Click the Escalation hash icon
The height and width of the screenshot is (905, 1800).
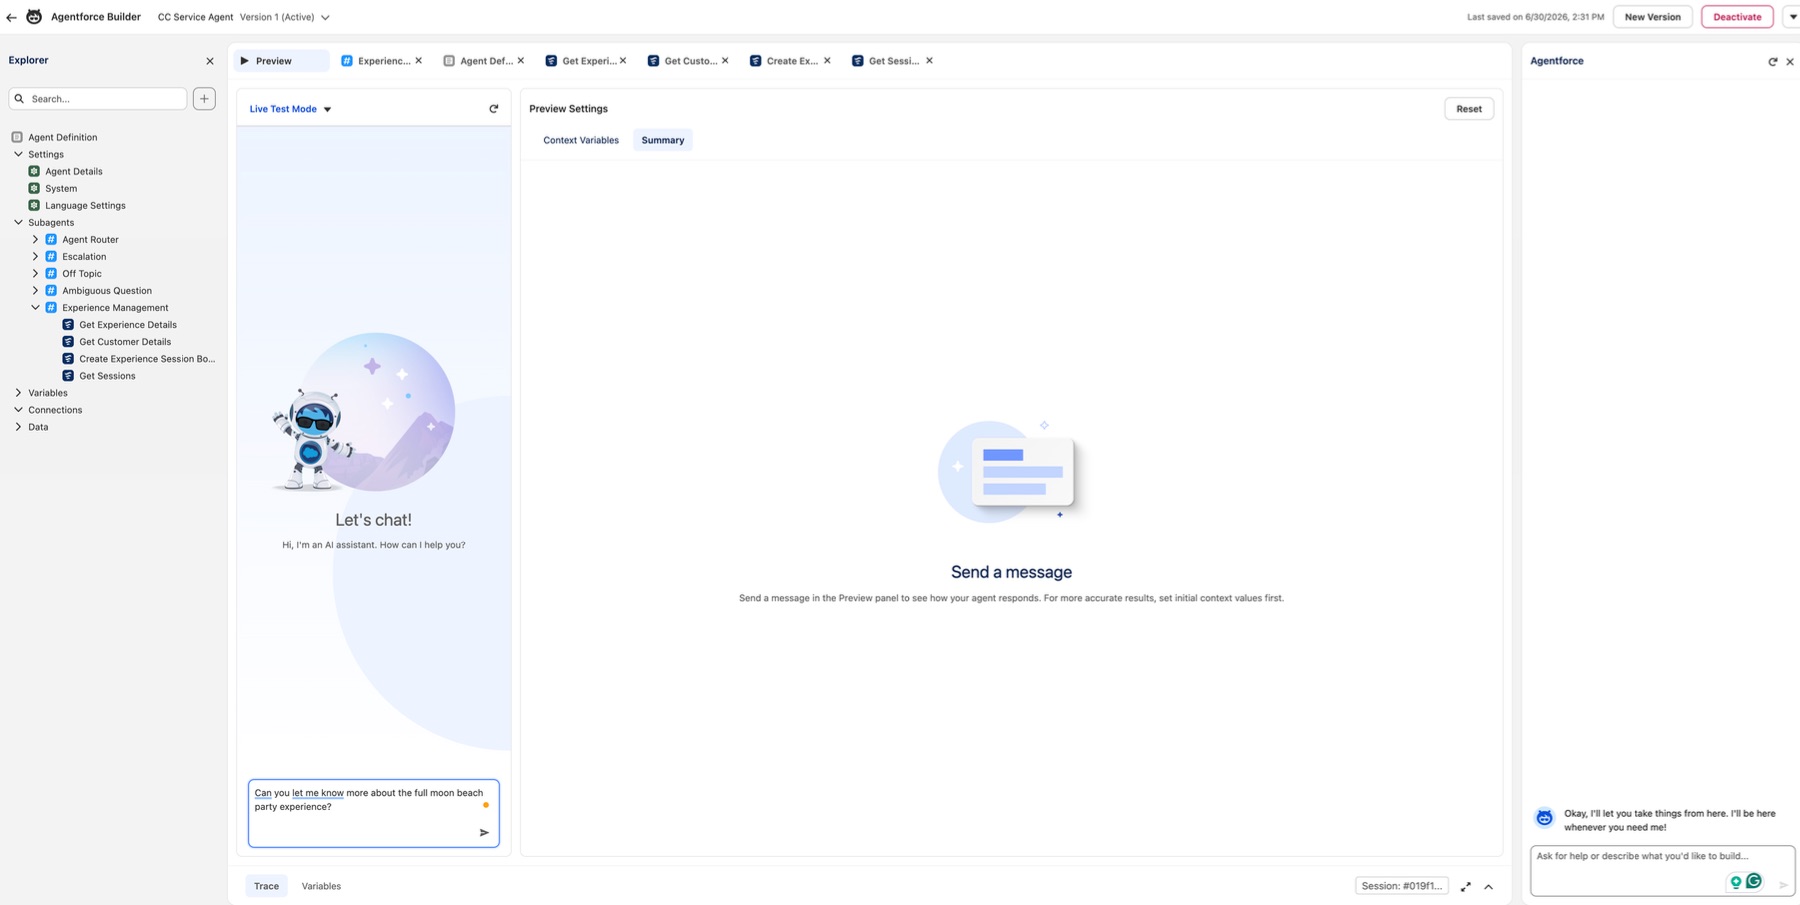point(51,256)
